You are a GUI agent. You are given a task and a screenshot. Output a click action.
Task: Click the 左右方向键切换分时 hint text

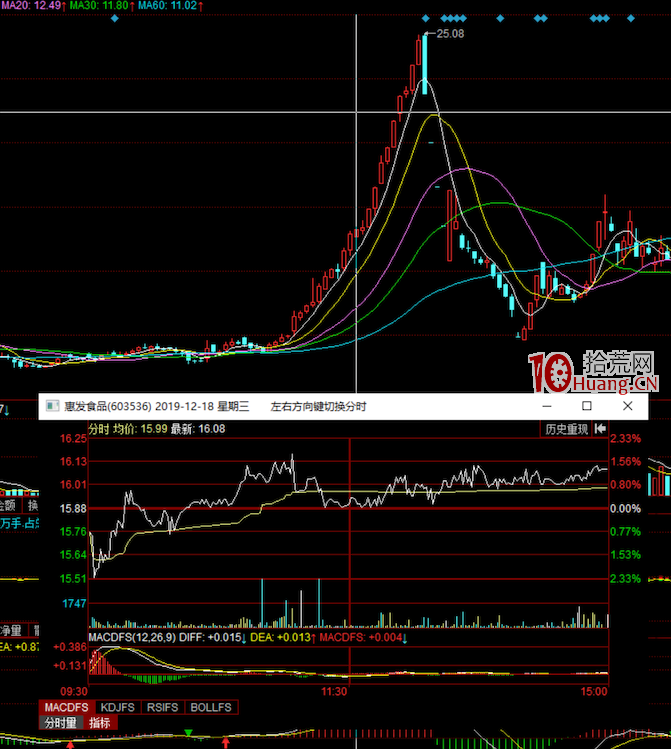(318, 407)
